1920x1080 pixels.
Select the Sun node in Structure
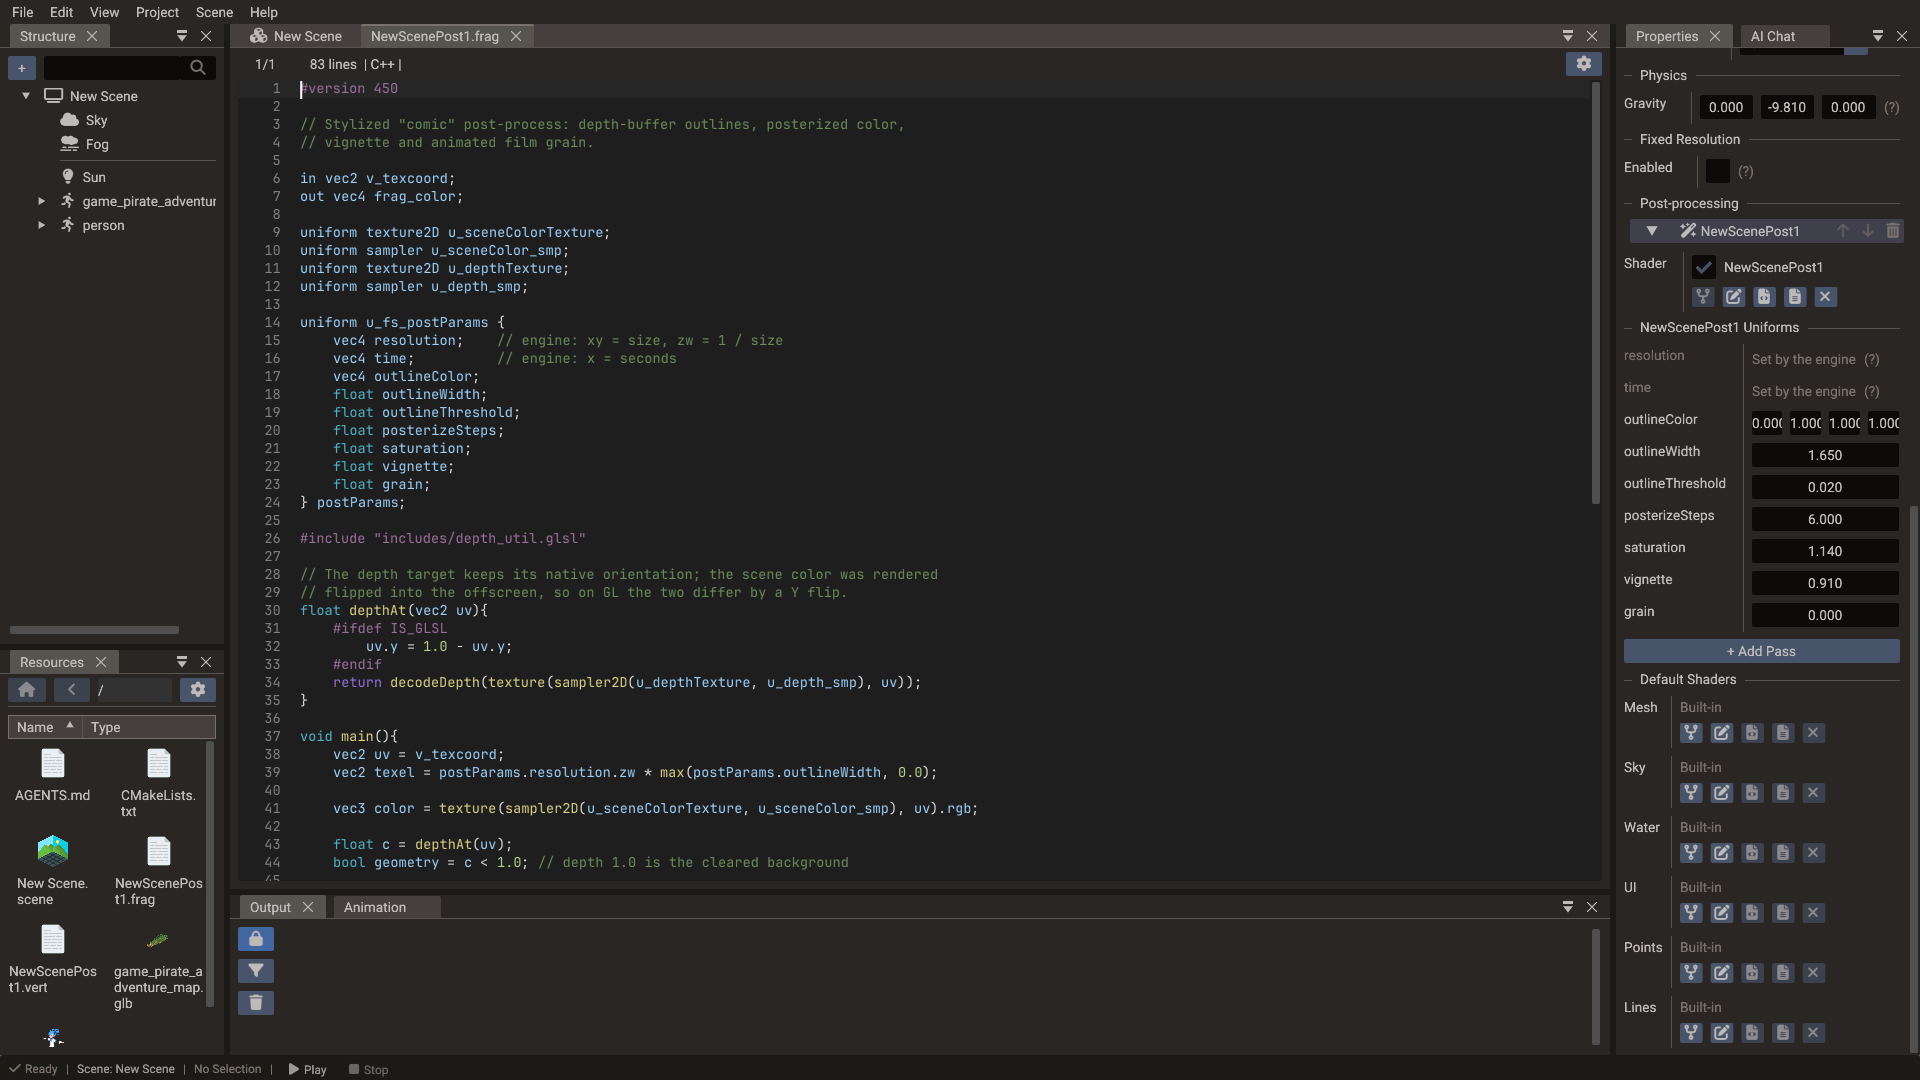coord(94,177)
